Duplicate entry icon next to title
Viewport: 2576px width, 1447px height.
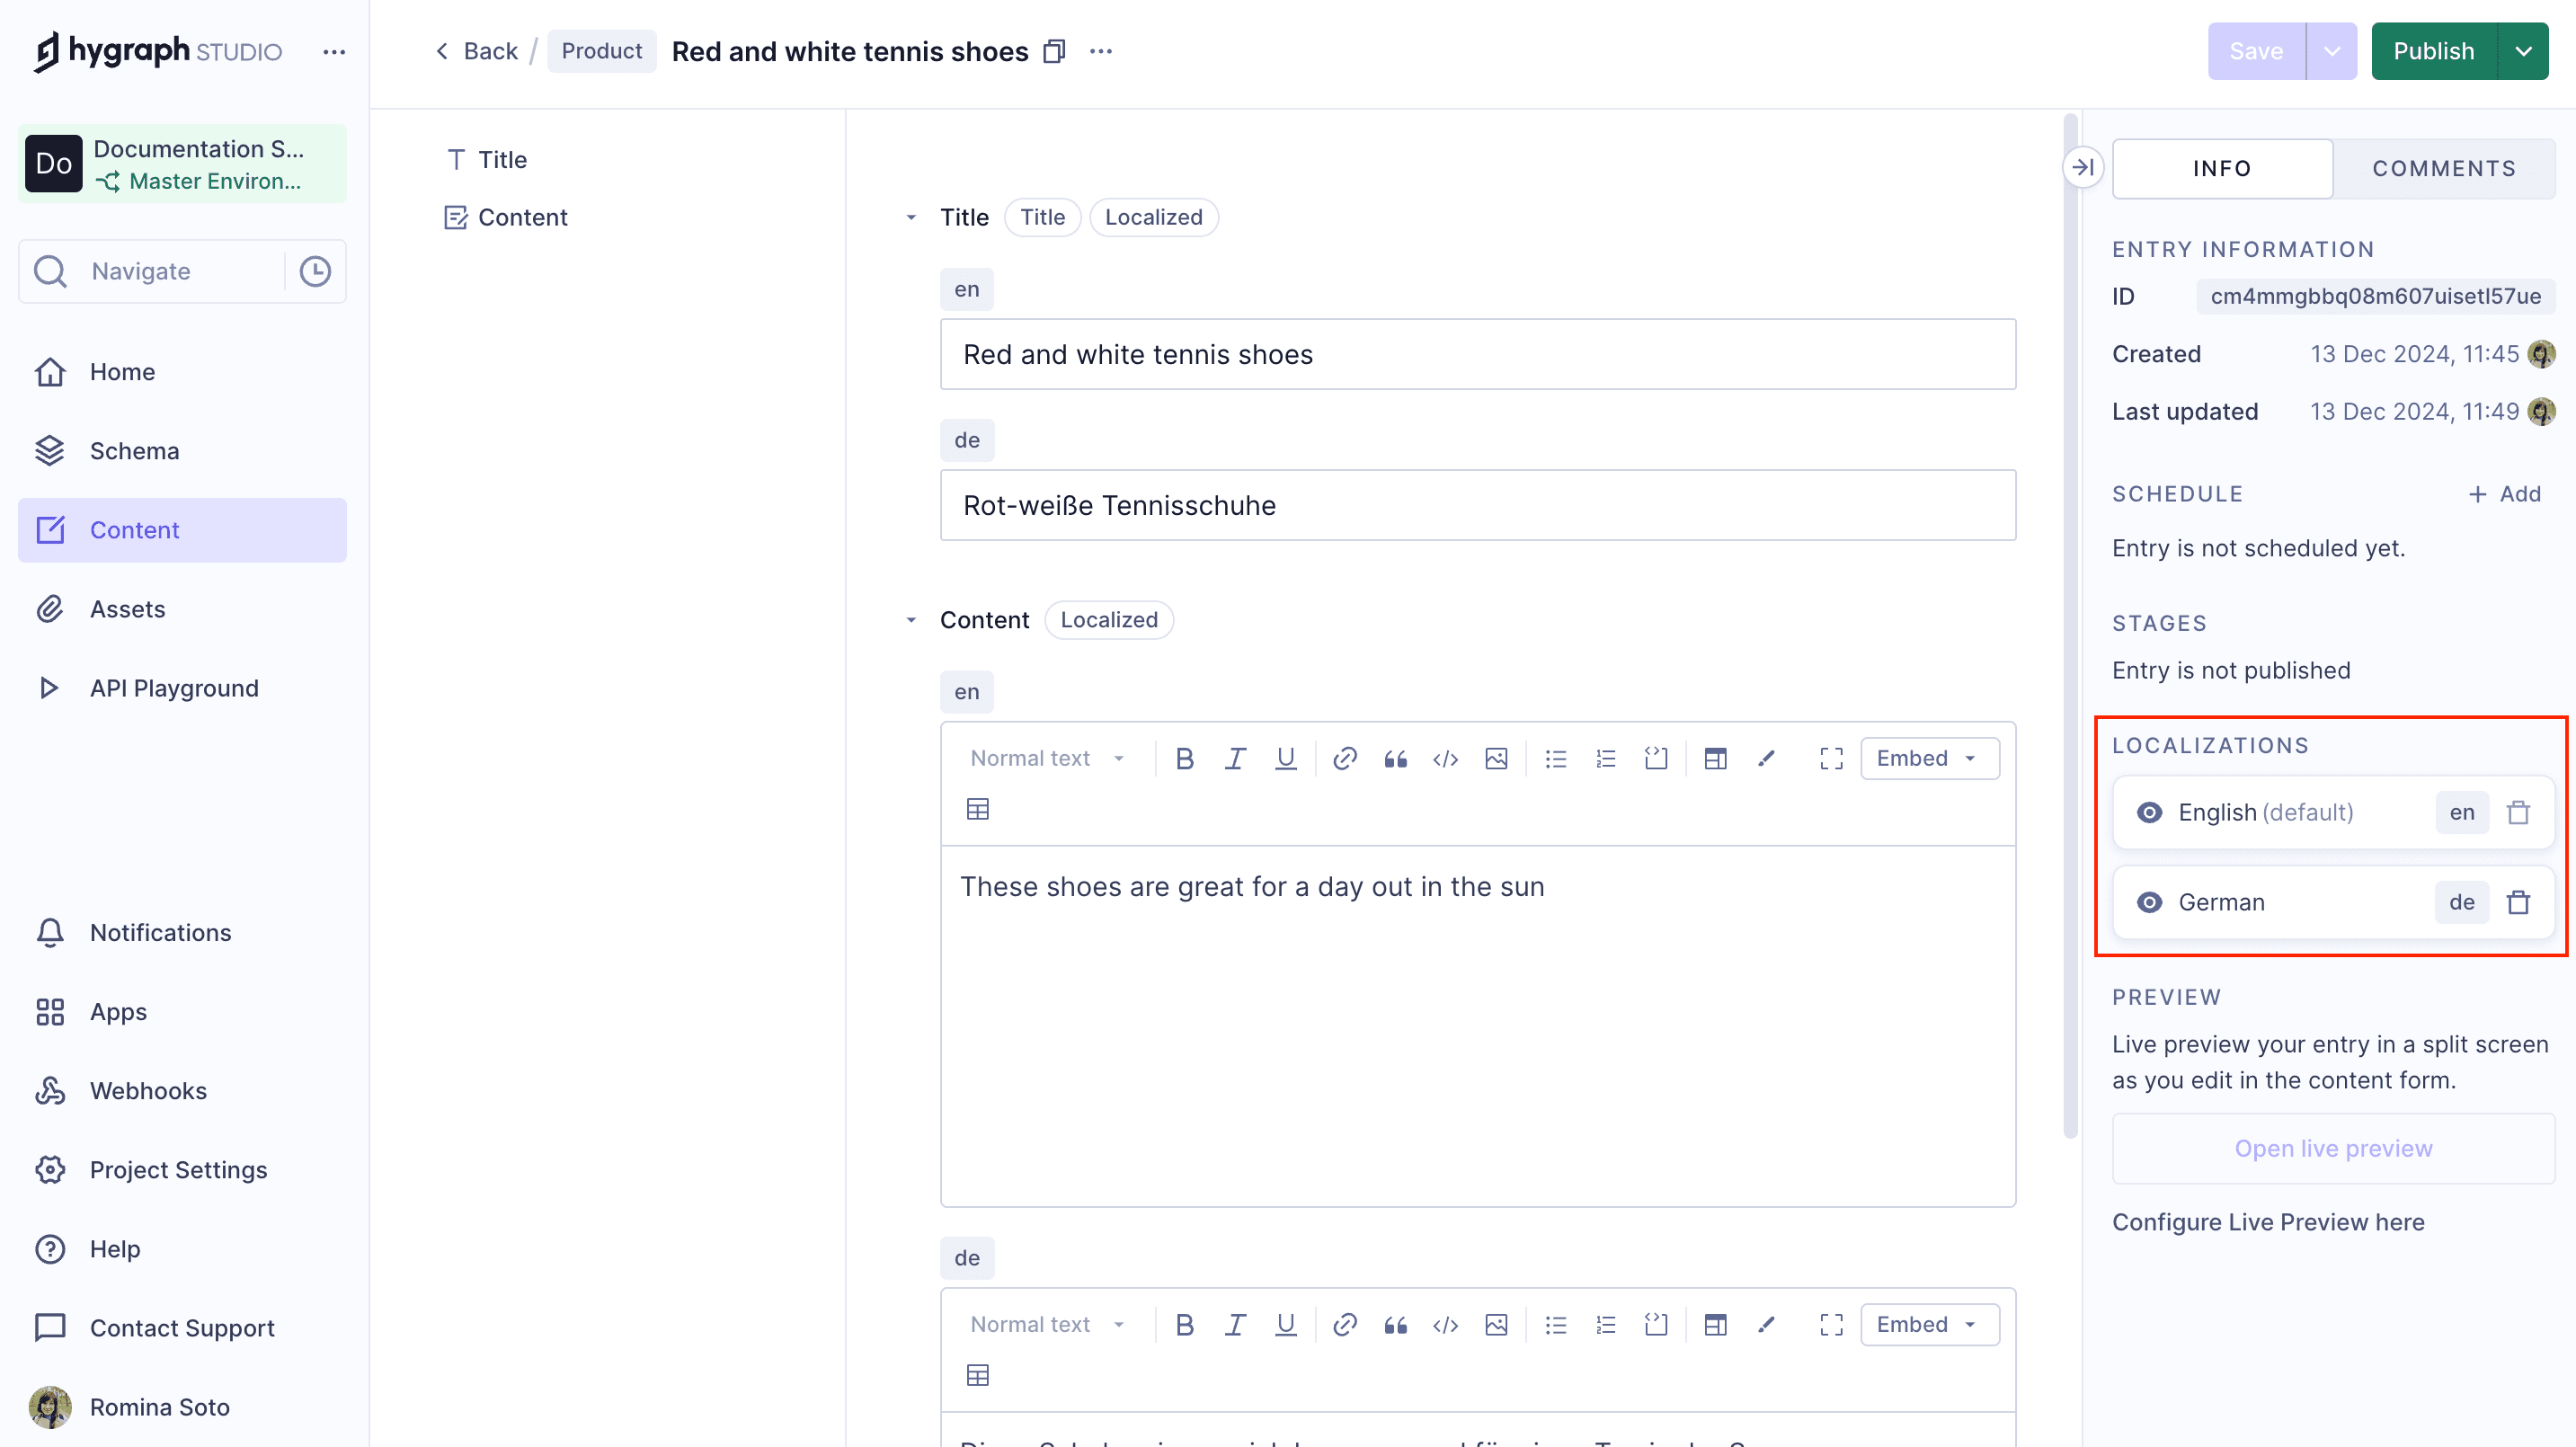point(1054,51)
